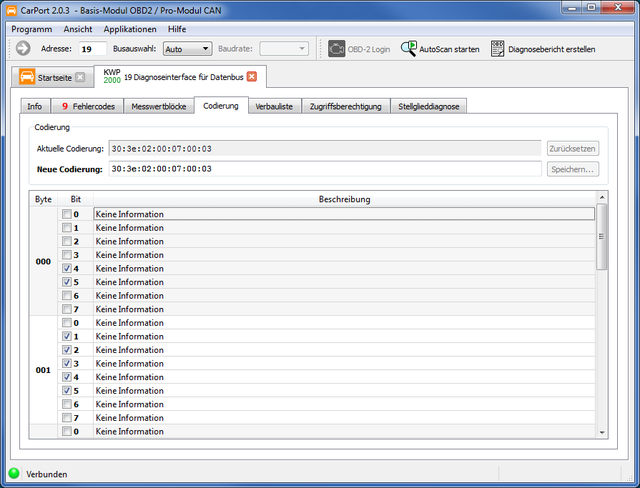Click the OBD-2 Login engine icon
The width and height of the screenshot is (640, 488).
[337, 49]
